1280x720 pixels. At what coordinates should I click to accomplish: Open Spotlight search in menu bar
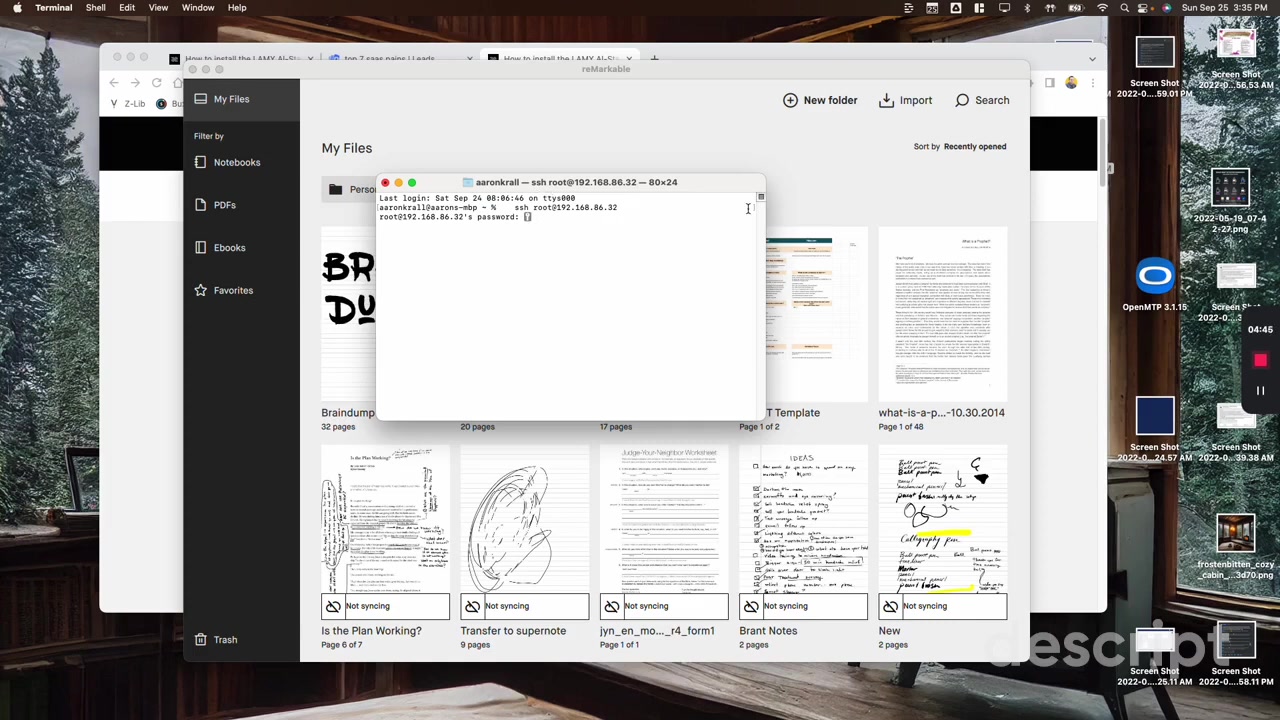coord(1125,8)
